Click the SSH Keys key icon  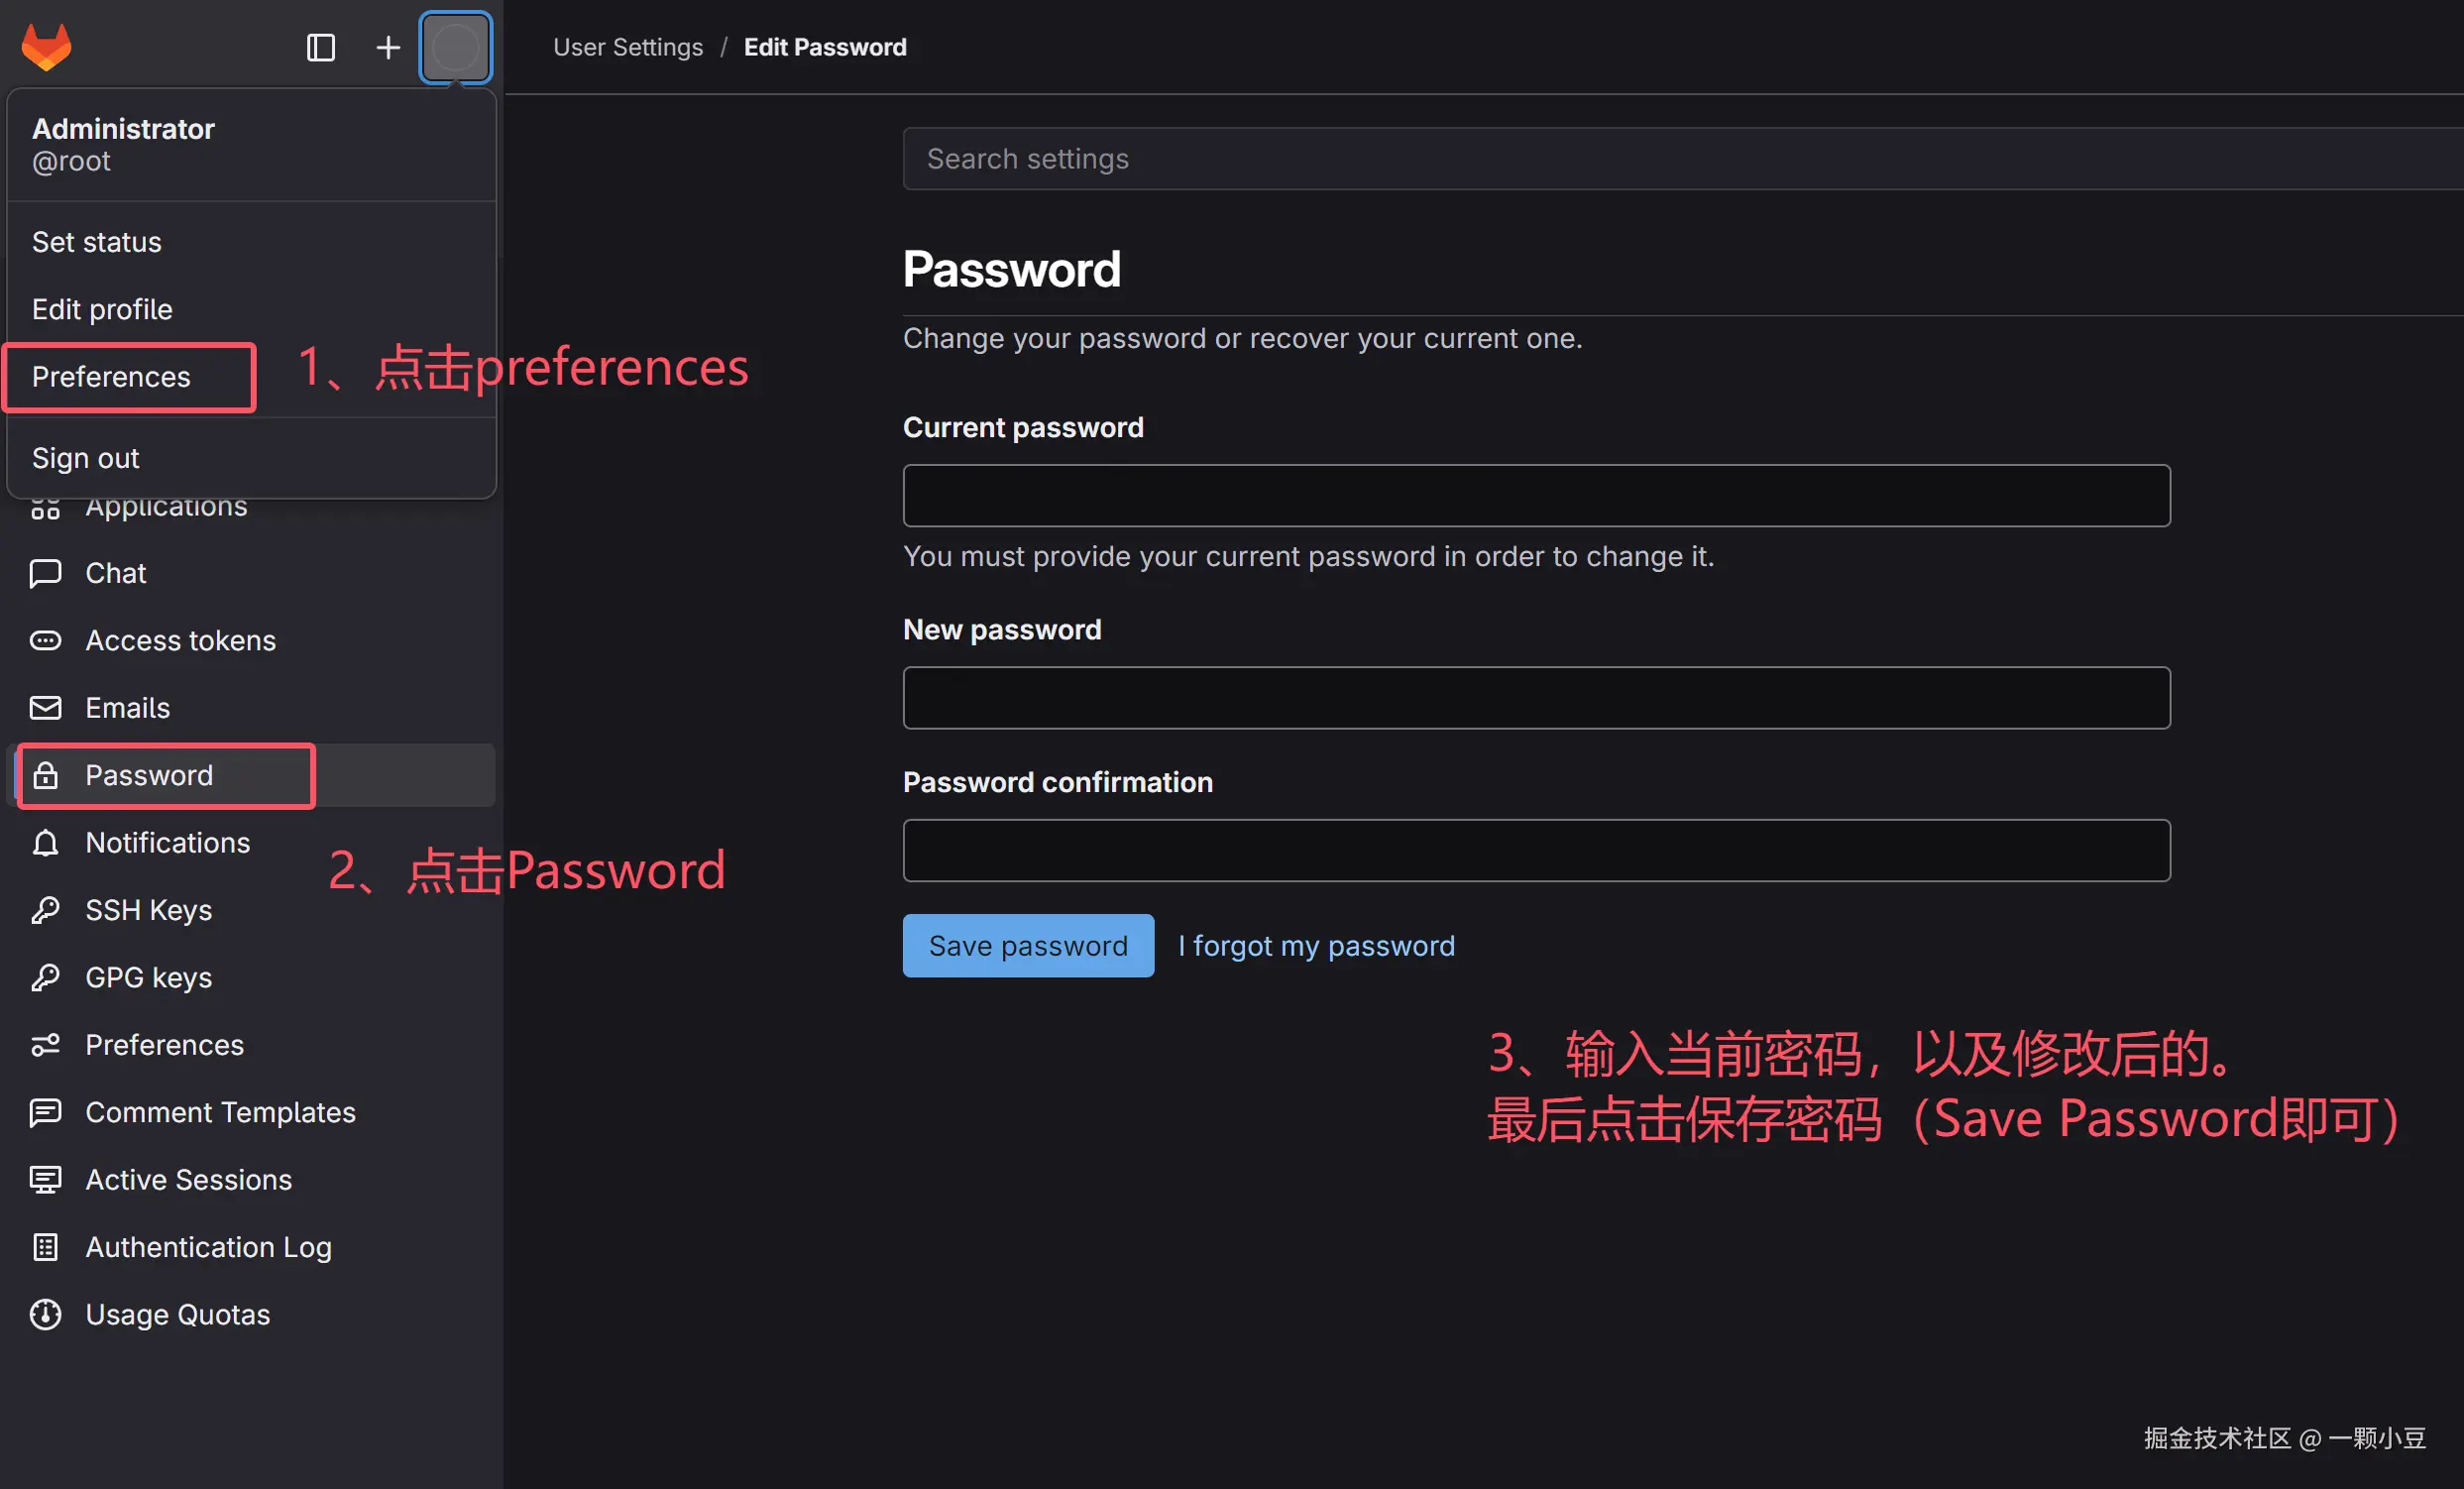(45, 910)
